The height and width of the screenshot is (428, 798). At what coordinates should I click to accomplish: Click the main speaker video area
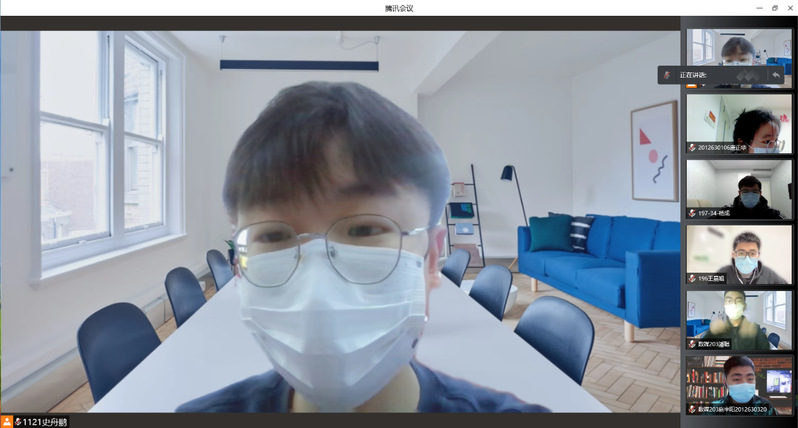pos(340,220)
